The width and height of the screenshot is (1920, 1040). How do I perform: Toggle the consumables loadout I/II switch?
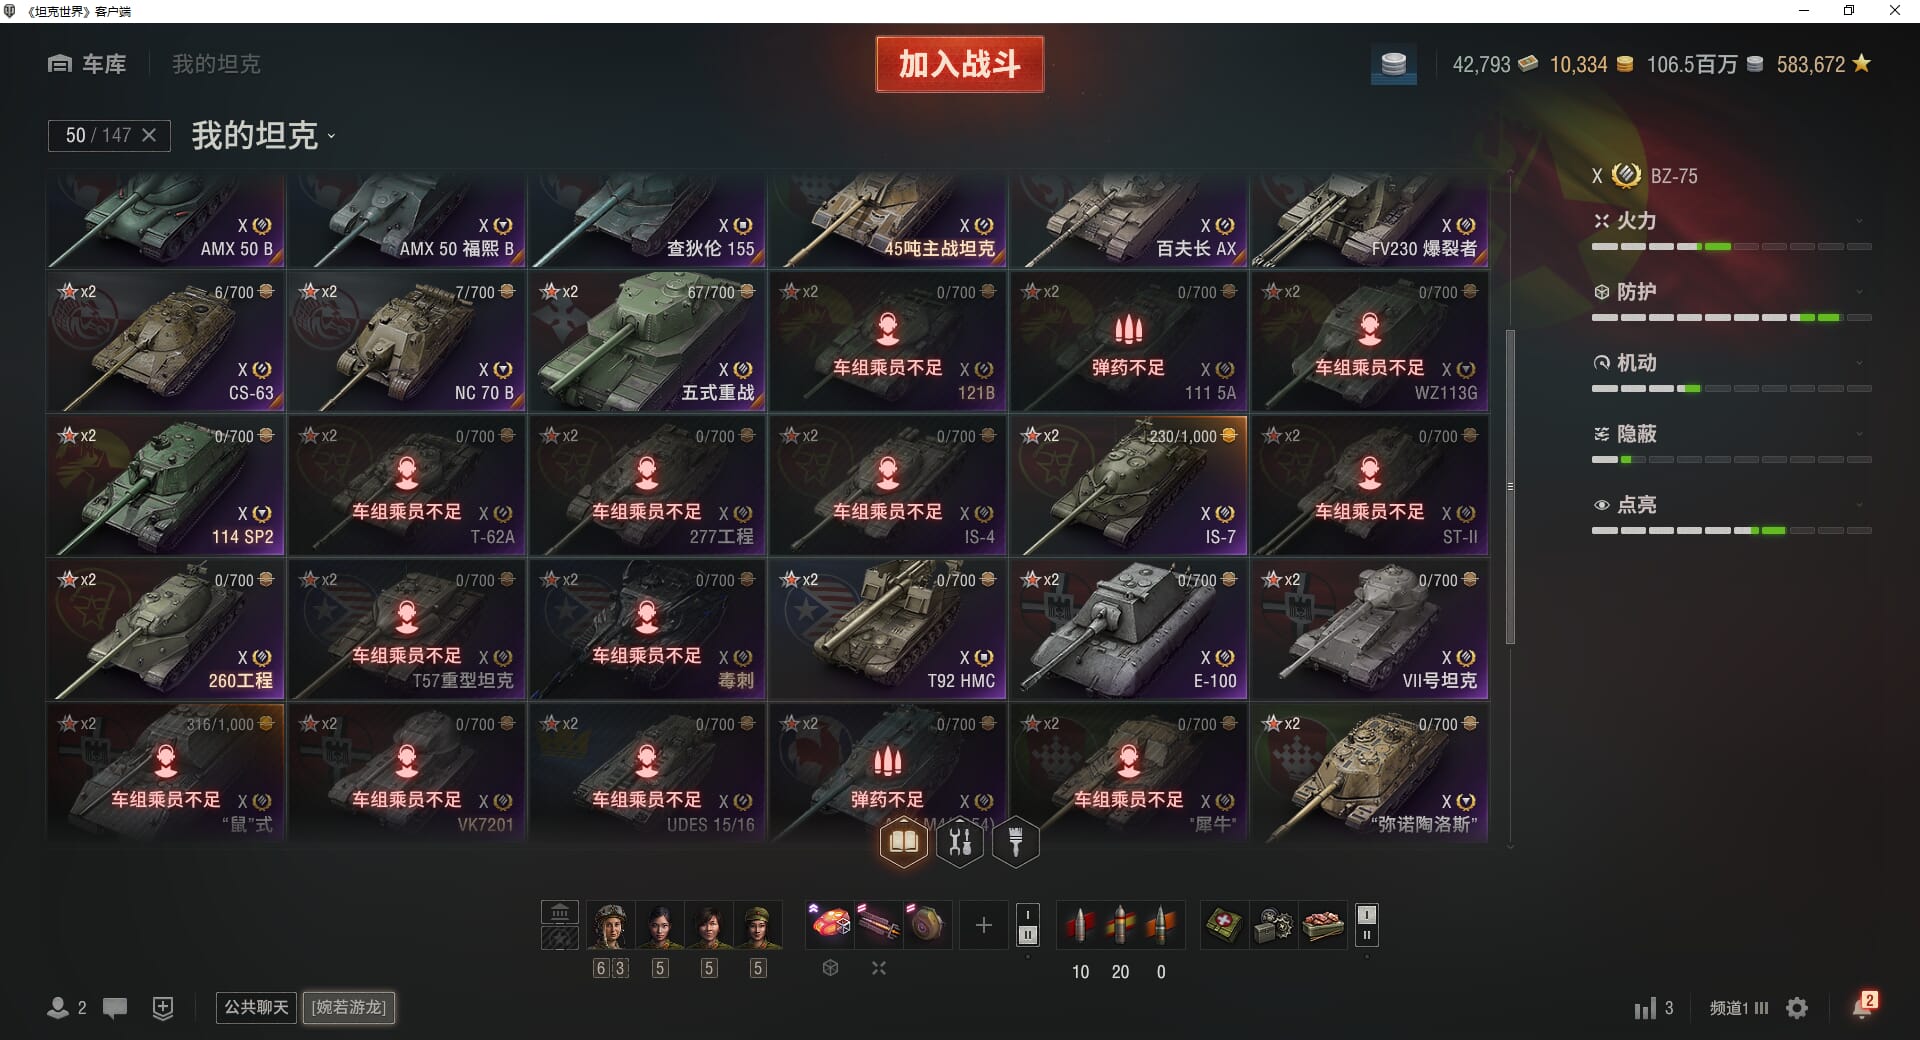[x=1367, y=925]
